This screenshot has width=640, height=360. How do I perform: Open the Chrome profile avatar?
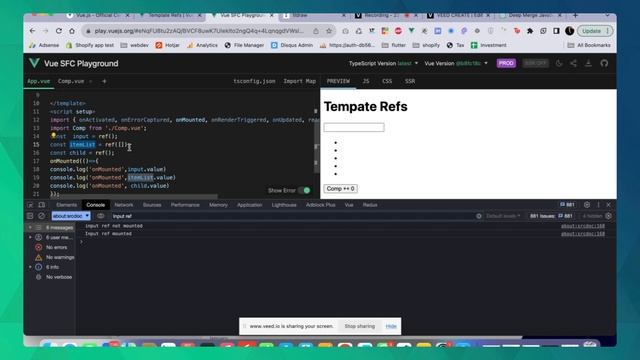click(x=569, y=31)
